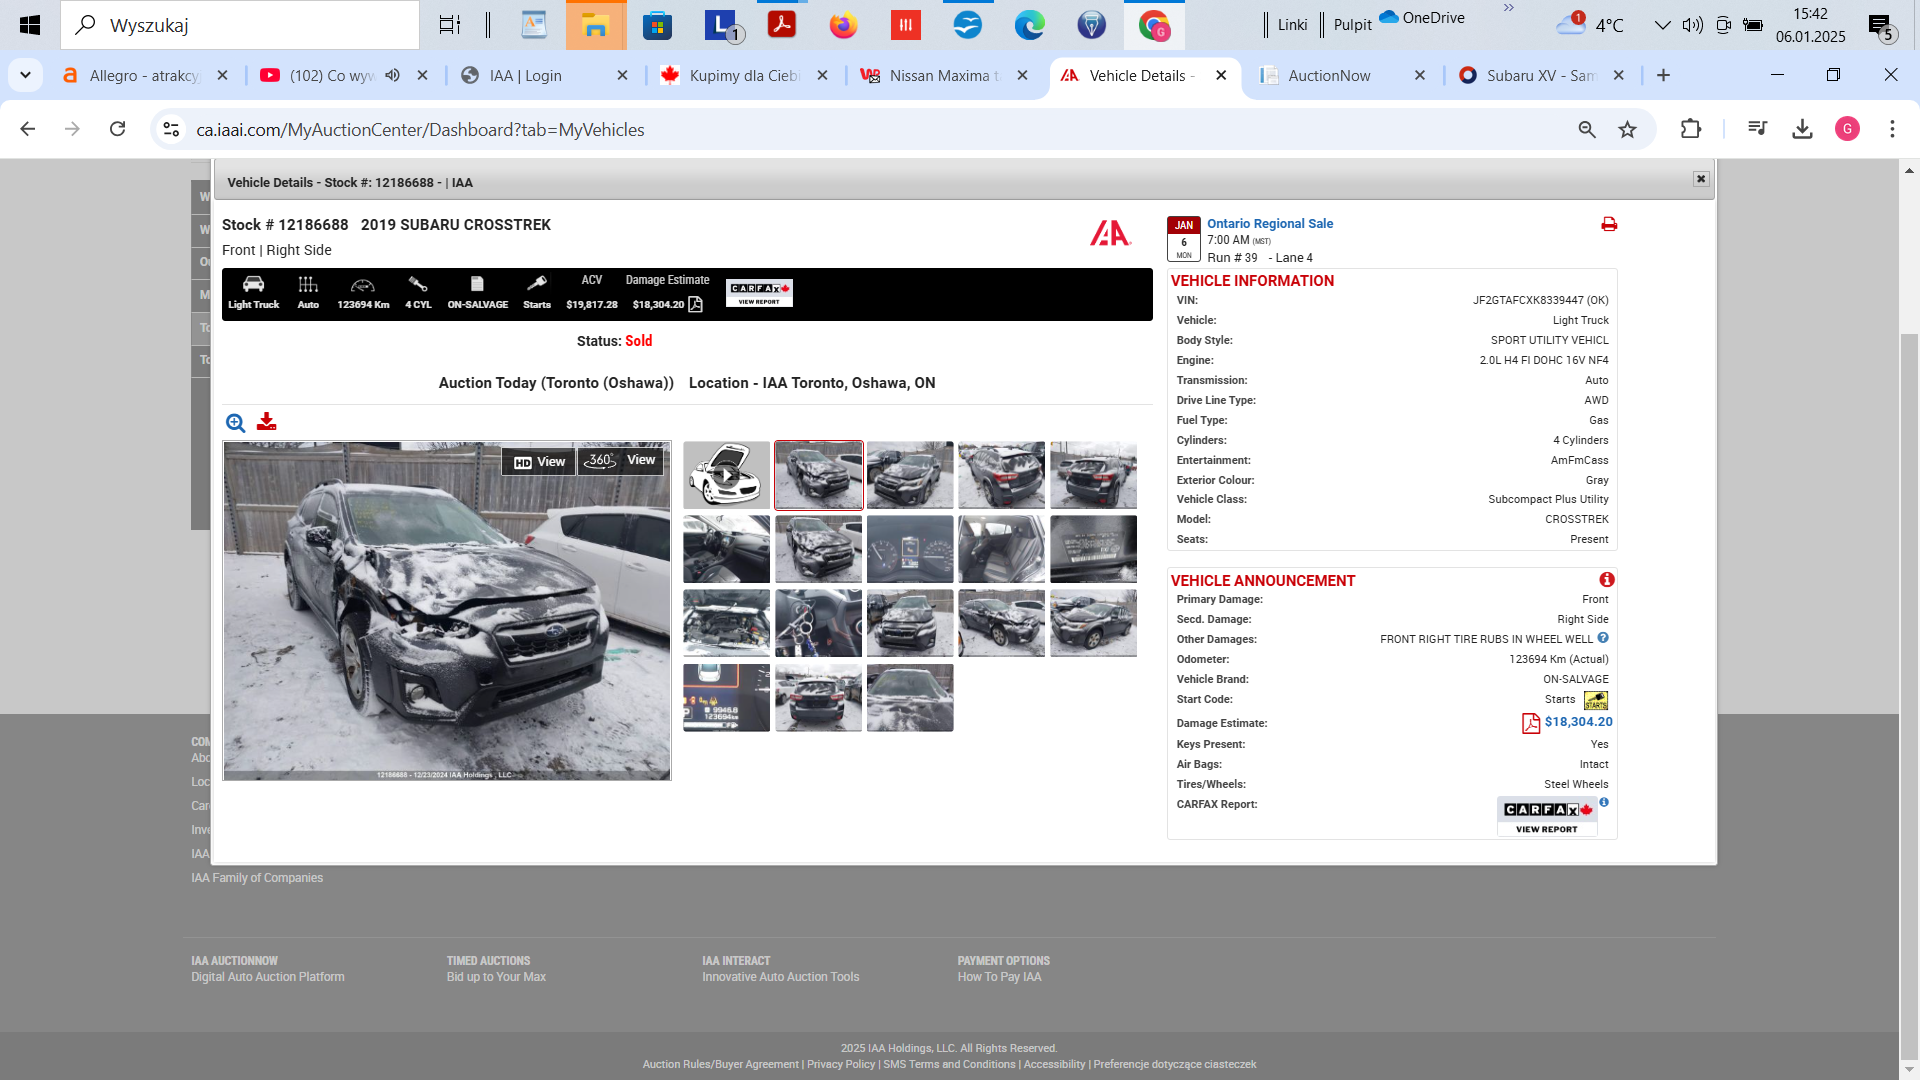The image size is (1920, 1080).
Task: Close the Allegro browser tab
Action: coord(222,75)
